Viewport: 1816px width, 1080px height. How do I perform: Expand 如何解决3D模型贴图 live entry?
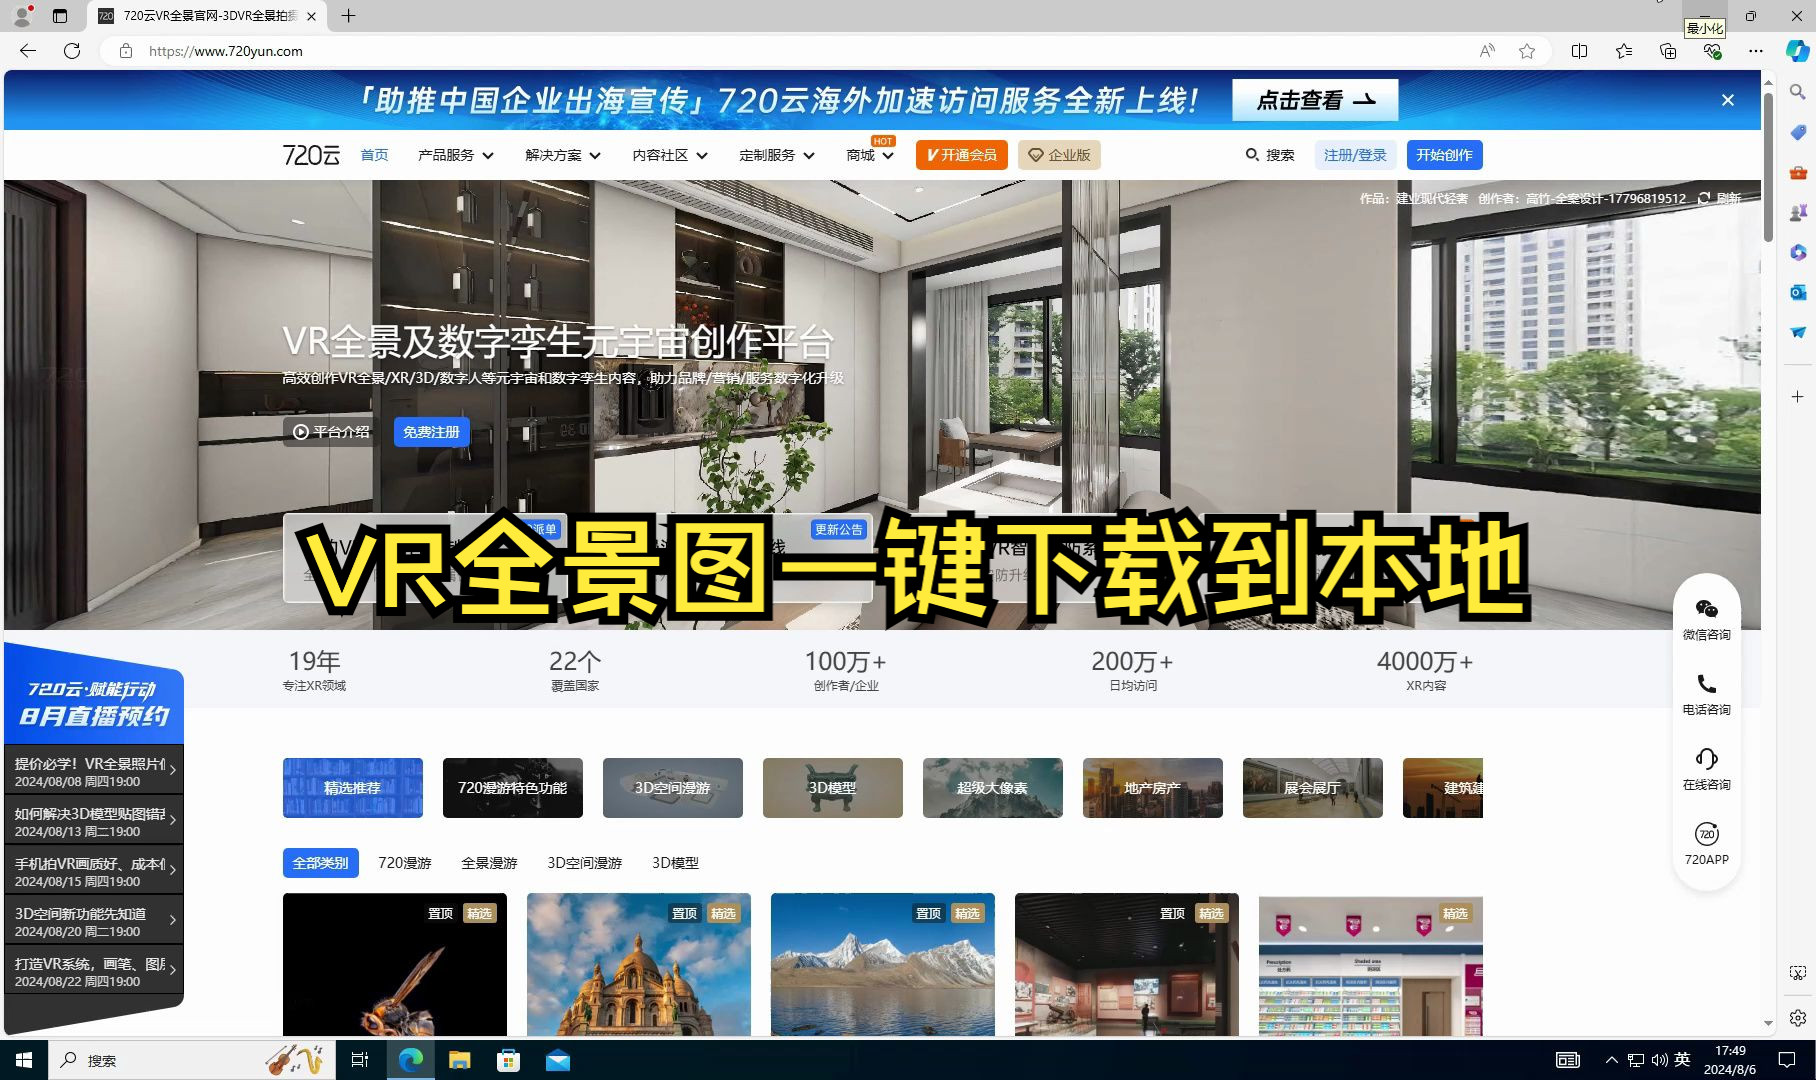click(94, 821)
